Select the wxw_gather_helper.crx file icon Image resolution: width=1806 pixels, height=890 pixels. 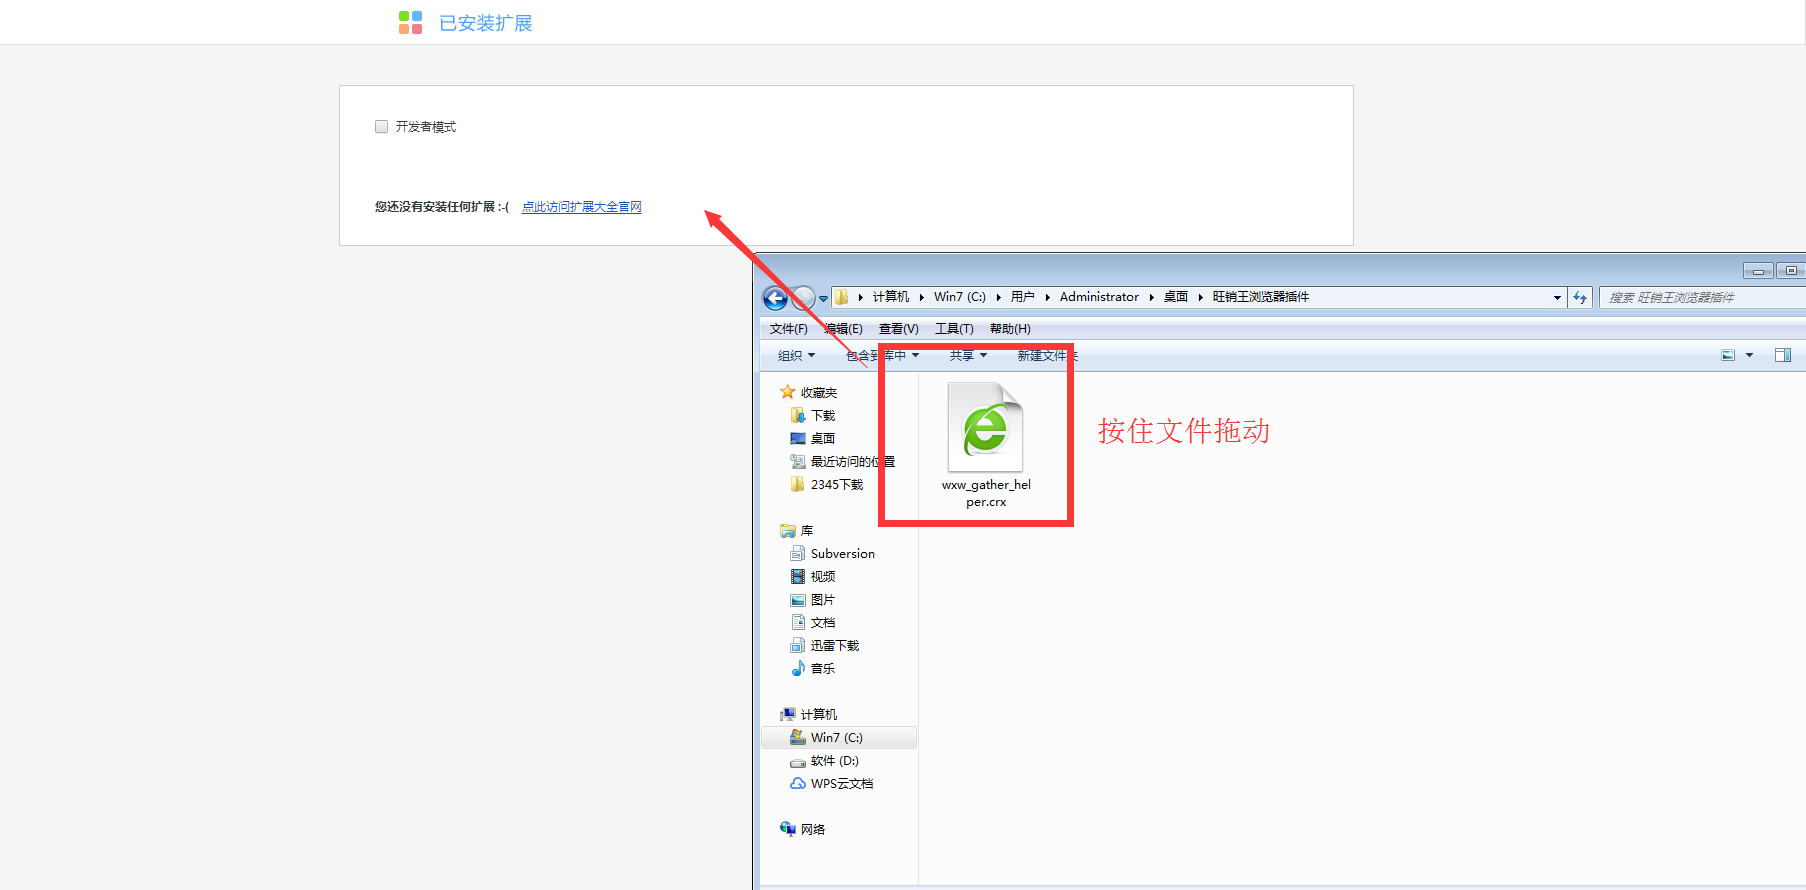point(985,427)
